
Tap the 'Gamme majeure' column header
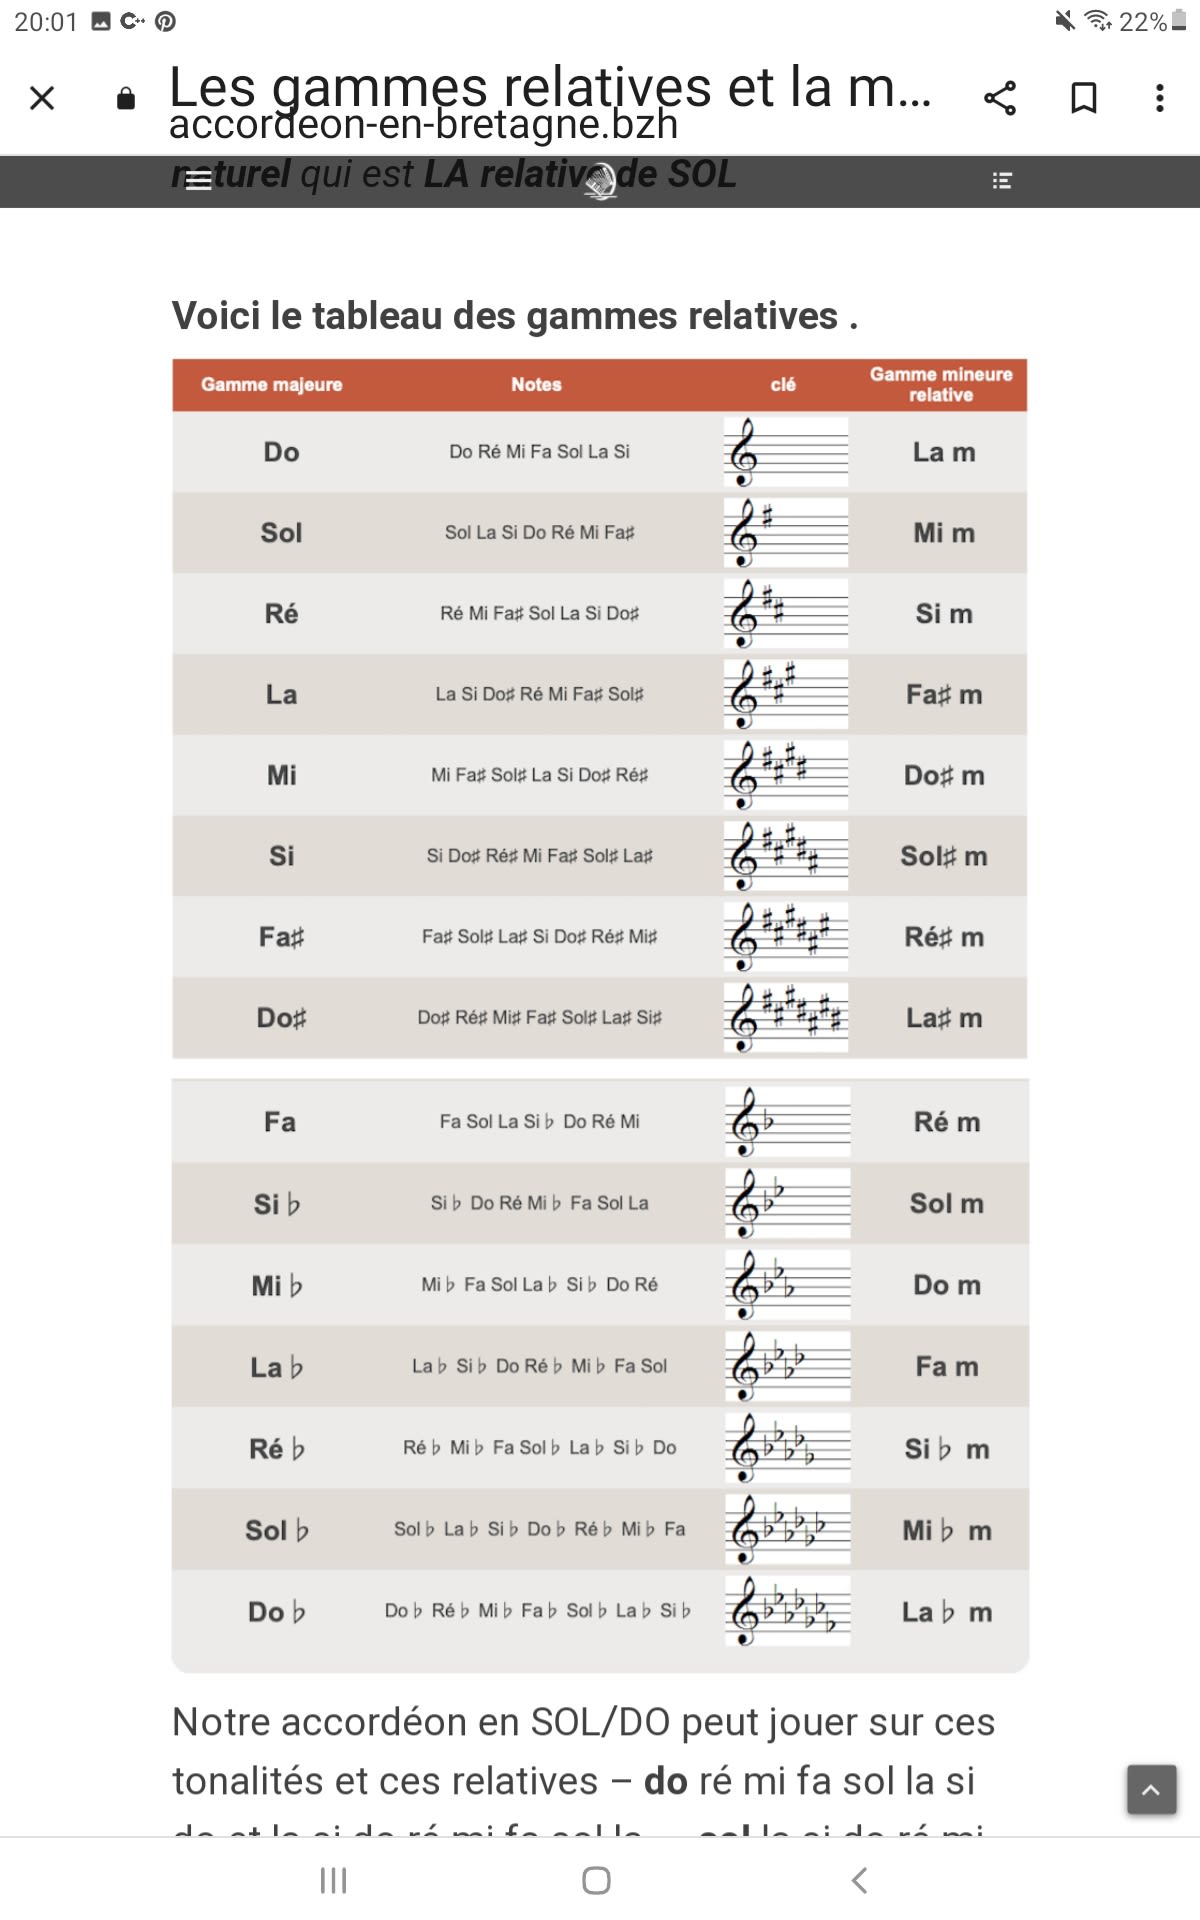[271, 385]
